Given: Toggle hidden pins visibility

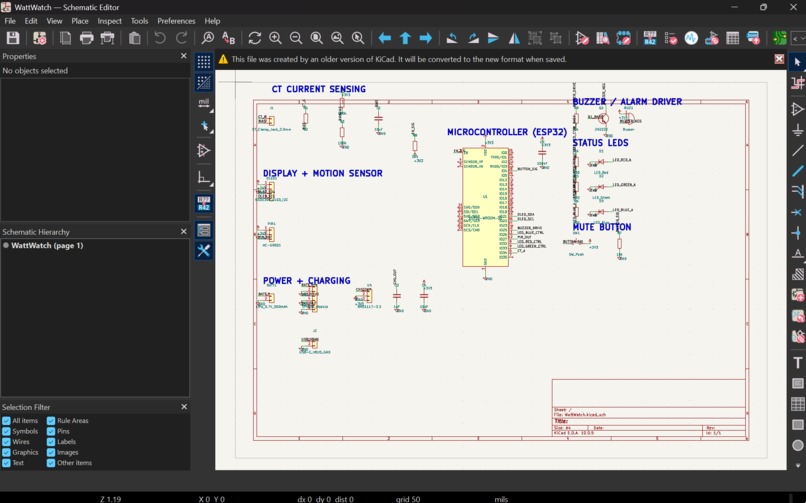Looking at the screenshot, I should point(204,151).
